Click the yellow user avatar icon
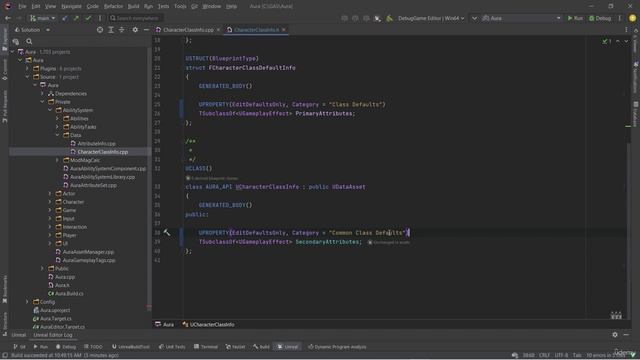 pyautogui.click(x=632, y=18)
